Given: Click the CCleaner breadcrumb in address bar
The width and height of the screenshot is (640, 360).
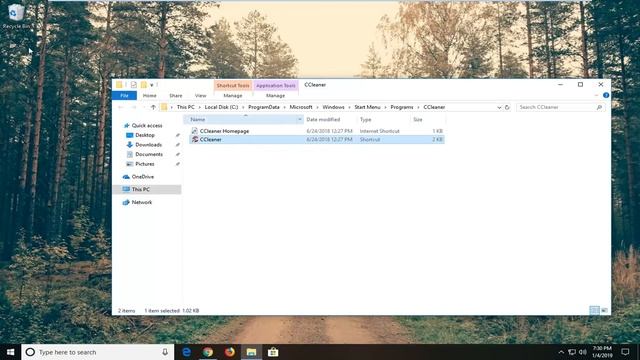Looking at the screenshot, I should coord(434,107).
